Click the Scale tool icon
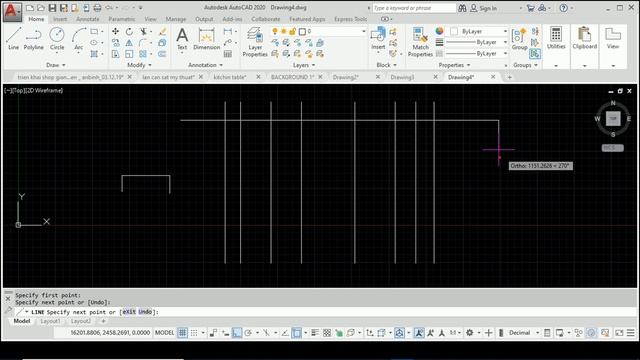This screenshot has height=360, width=640. pos(129,54)
